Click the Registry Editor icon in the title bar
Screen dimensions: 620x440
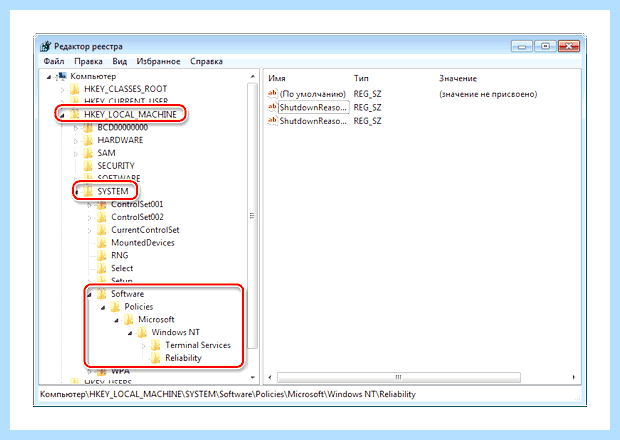(46, 46)
